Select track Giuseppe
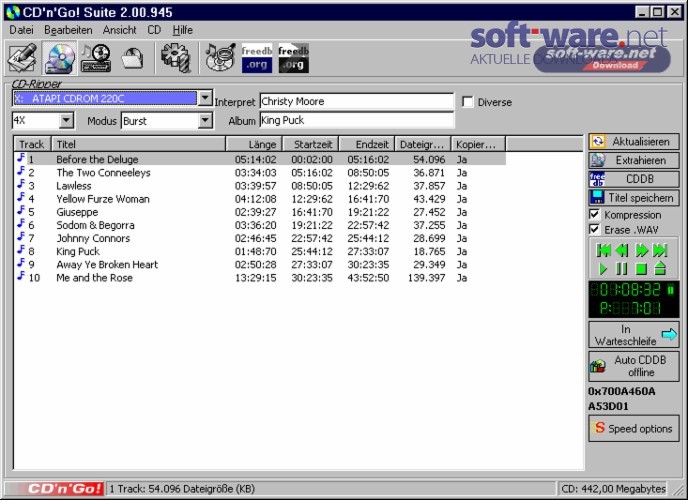This screenshot has width=688, height=500. tap(260, 212)
